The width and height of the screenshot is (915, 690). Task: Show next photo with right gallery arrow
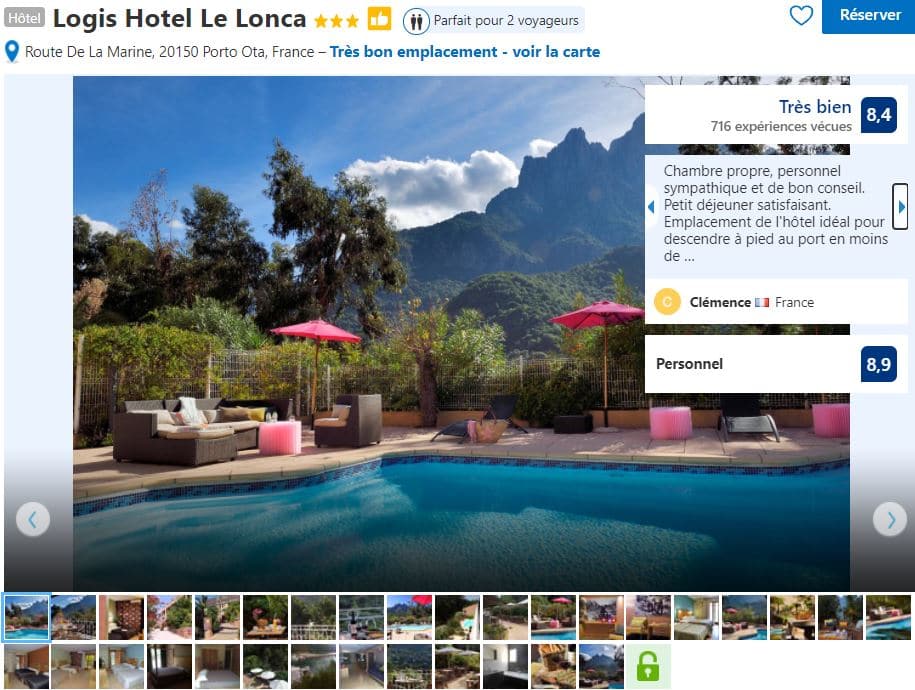click(x=889, y=519)
